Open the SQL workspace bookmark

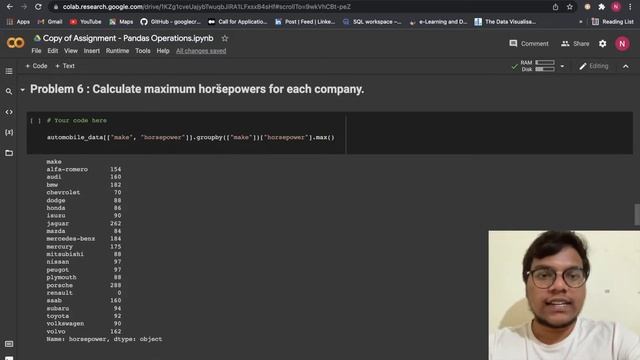point(372,22)
